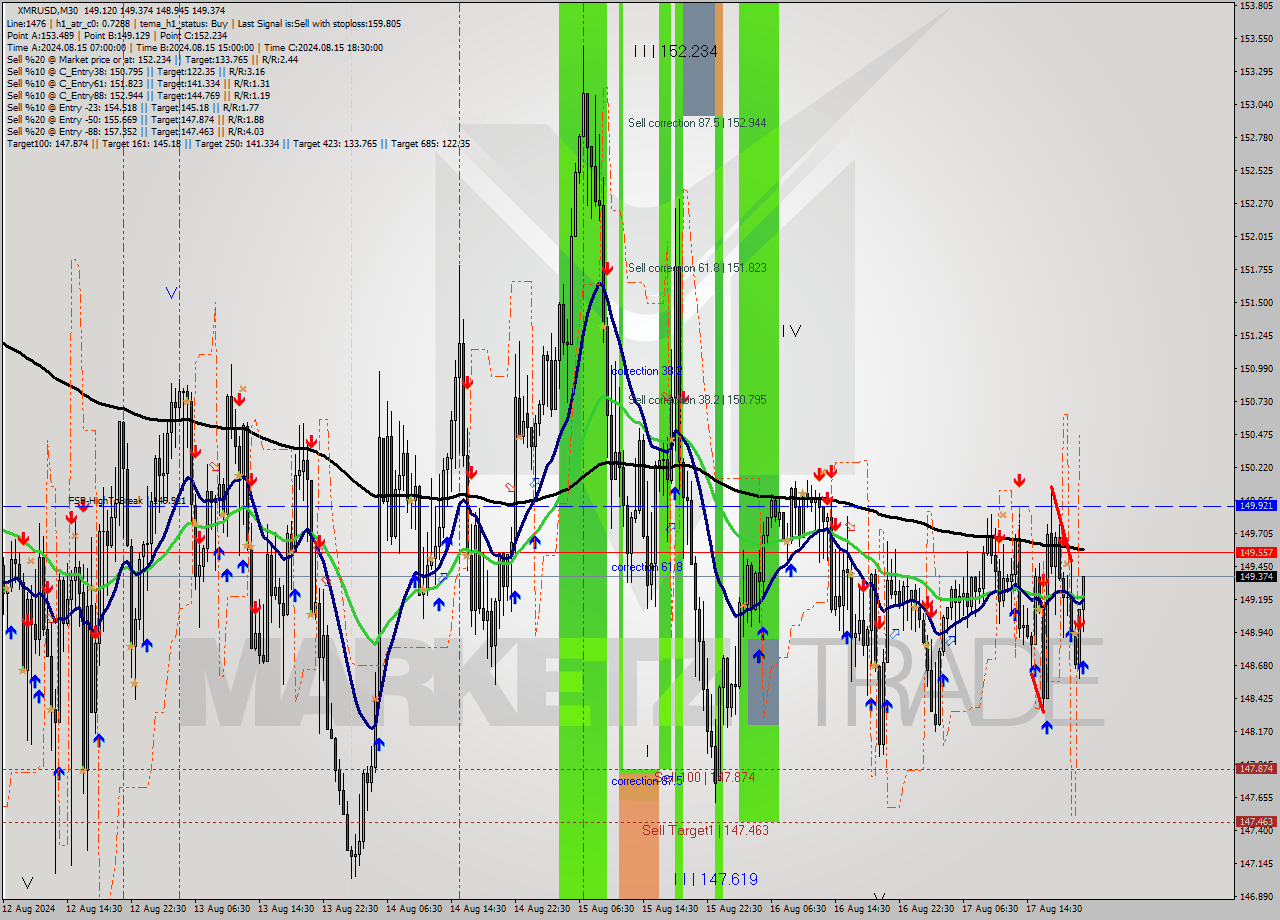Viewport: 1280px width, 920px height.
Task: Click the '15 Aug 22:30' time axis label
Action: click(734, 909)
